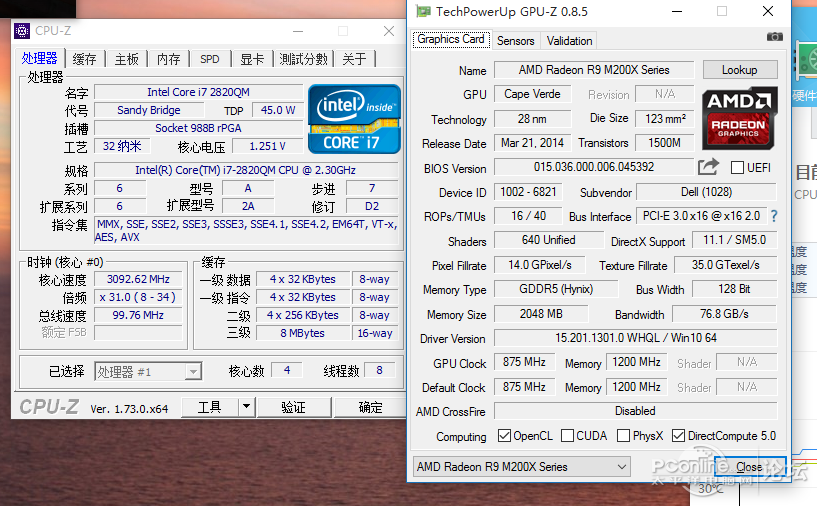
Task: Toggle the DirectCompute 5.0 checkbox
Action: coord(678,436)
